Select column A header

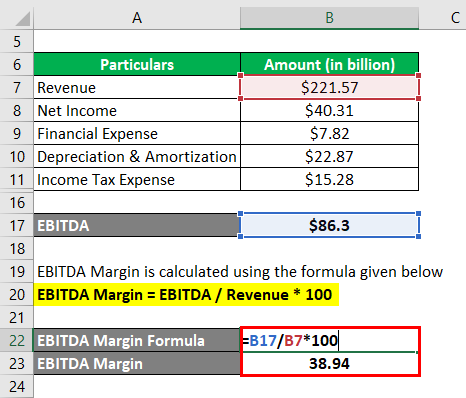coord(137,18)
